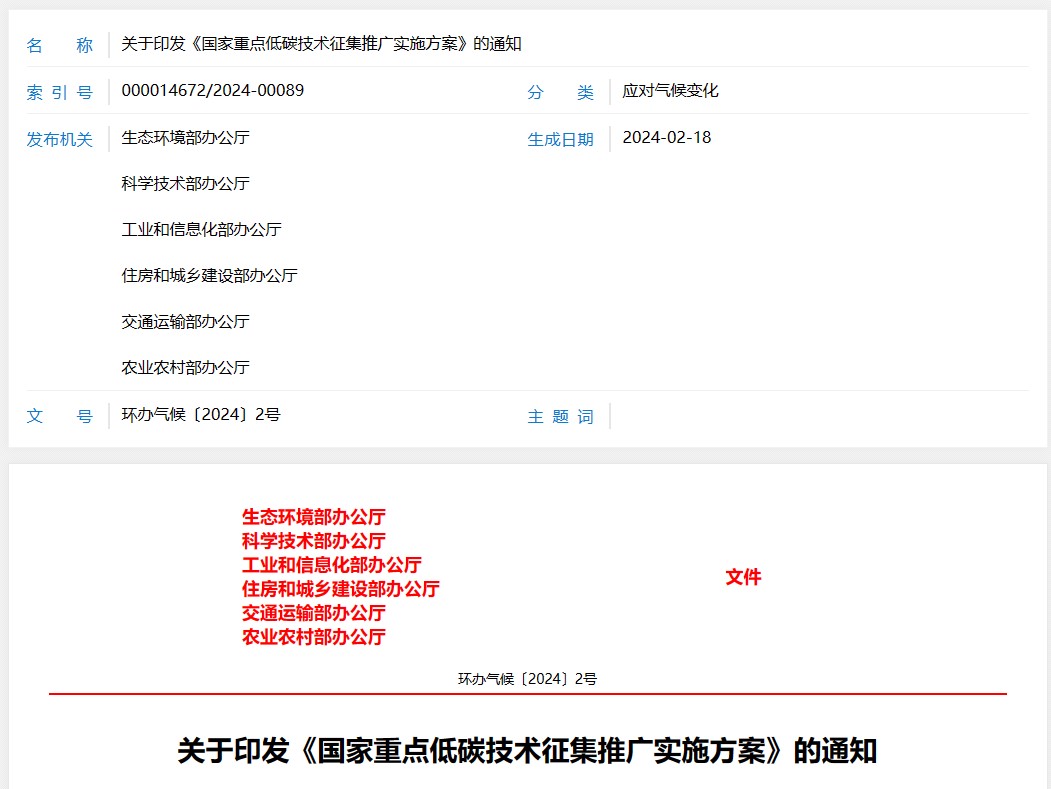1051x789 pixels.
Task: Click black 住房和城乡建设部办公厅 in the info table
Action: 209,276
